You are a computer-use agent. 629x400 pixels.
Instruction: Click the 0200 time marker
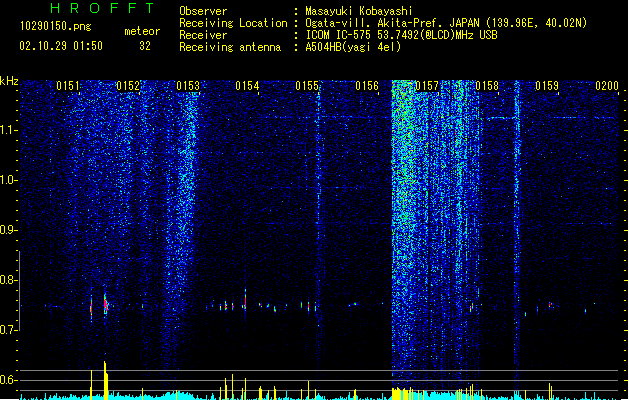coord(607,86)
